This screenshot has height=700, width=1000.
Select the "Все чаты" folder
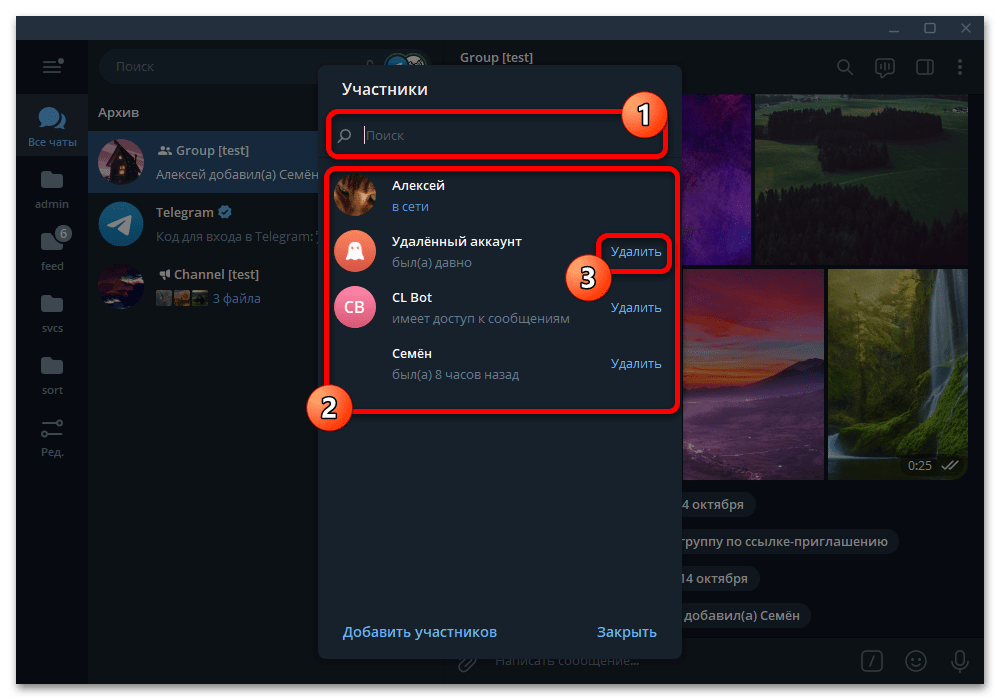tap(52, 127)
